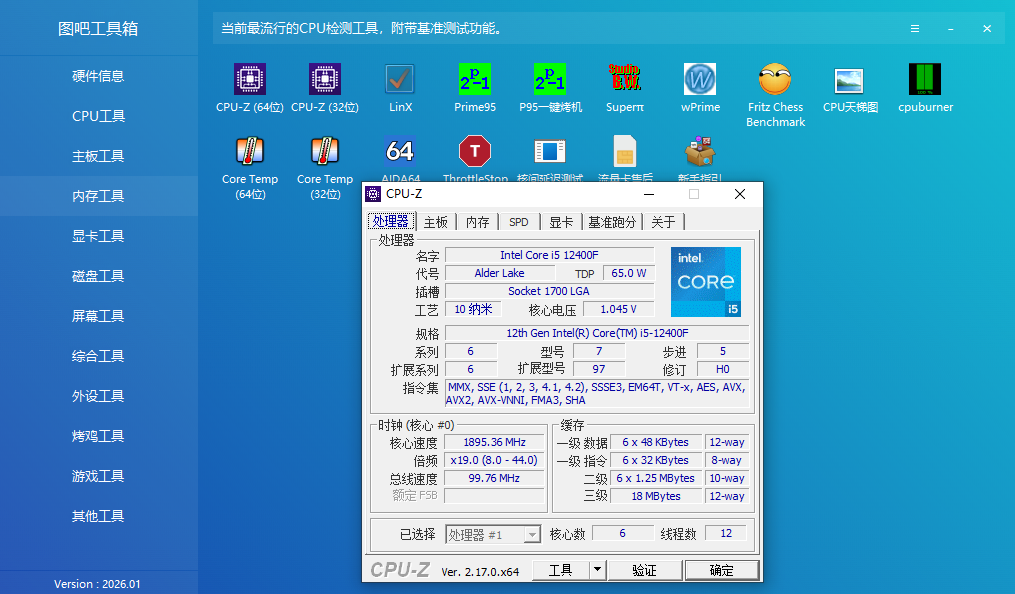Launch Fritz Chess Benchmark

pyautogui.click(x=775, y=80)
